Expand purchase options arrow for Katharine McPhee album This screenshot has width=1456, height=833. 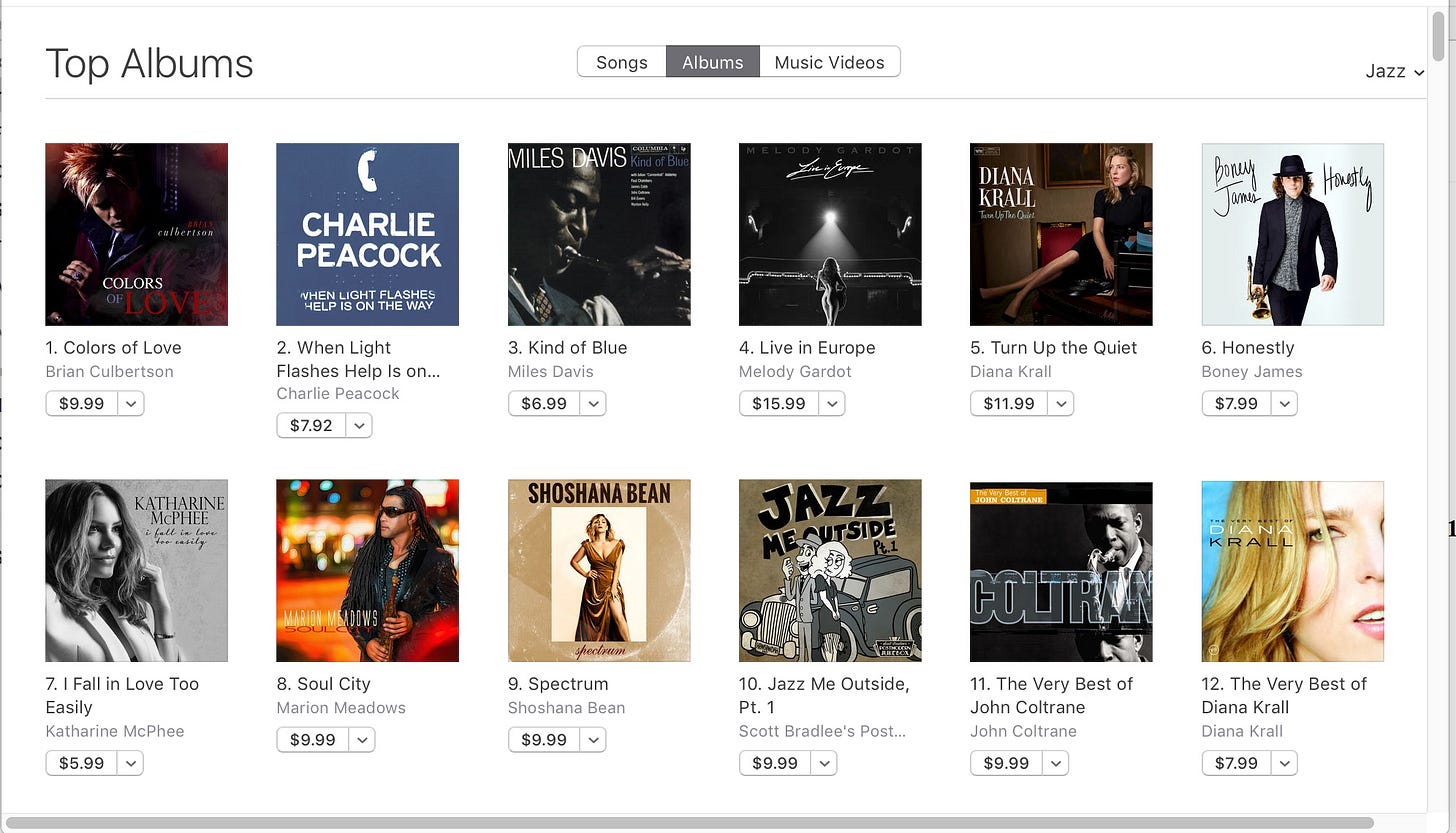[131, 763]
